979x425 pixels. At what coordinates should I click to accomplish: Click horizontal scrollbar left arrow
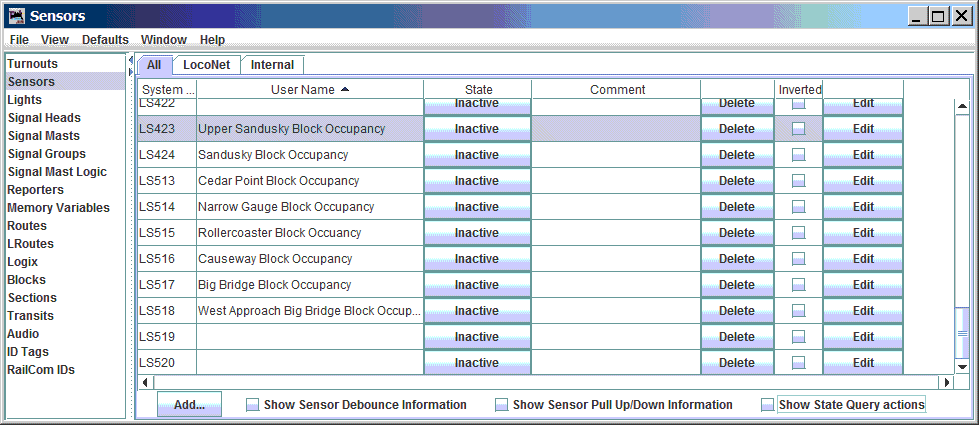(145, 382)
